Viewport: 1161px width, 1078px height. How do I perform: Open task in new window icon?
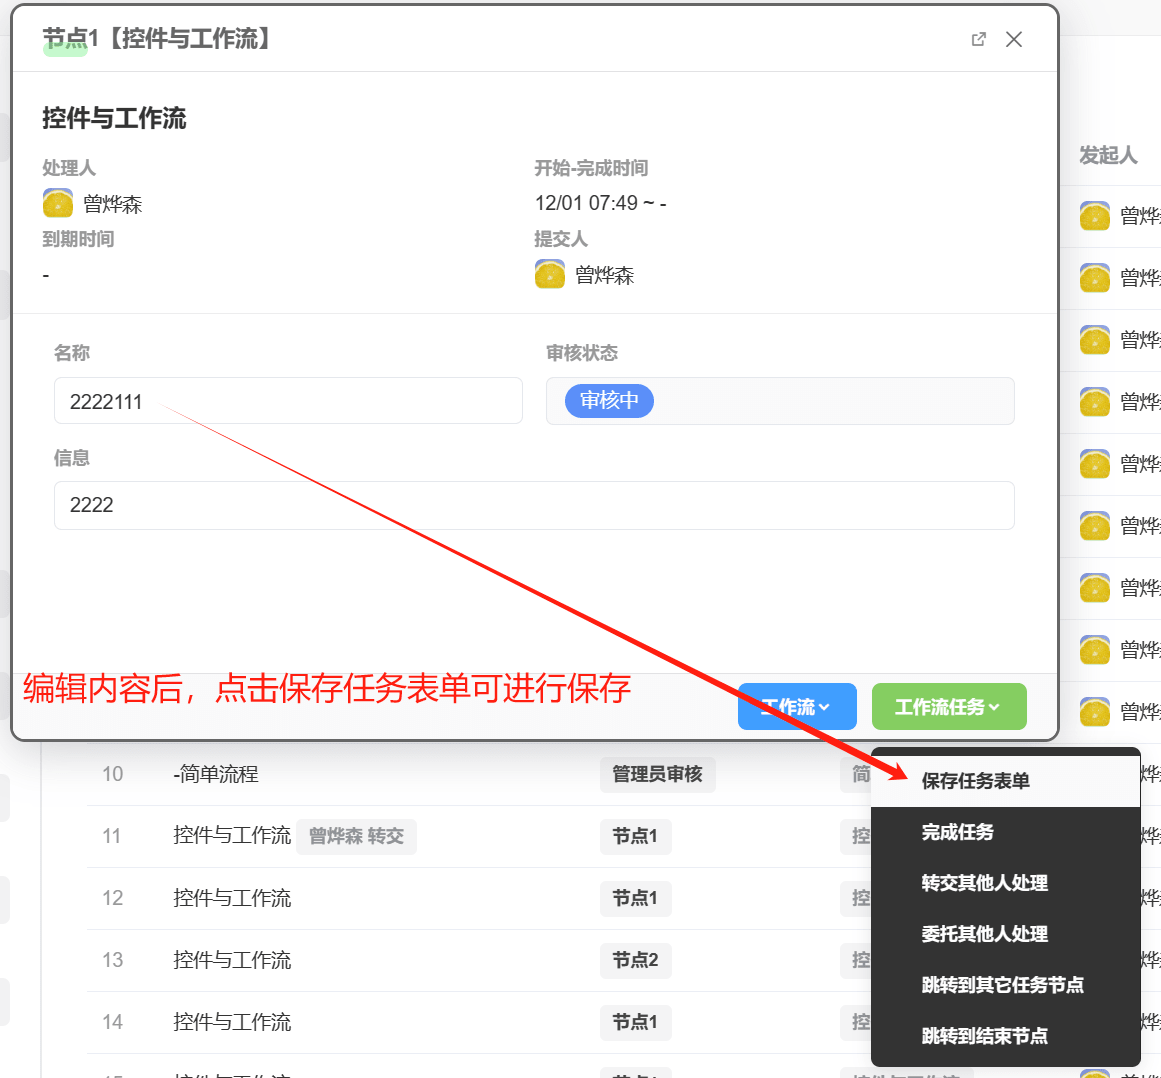coord(979,39)
